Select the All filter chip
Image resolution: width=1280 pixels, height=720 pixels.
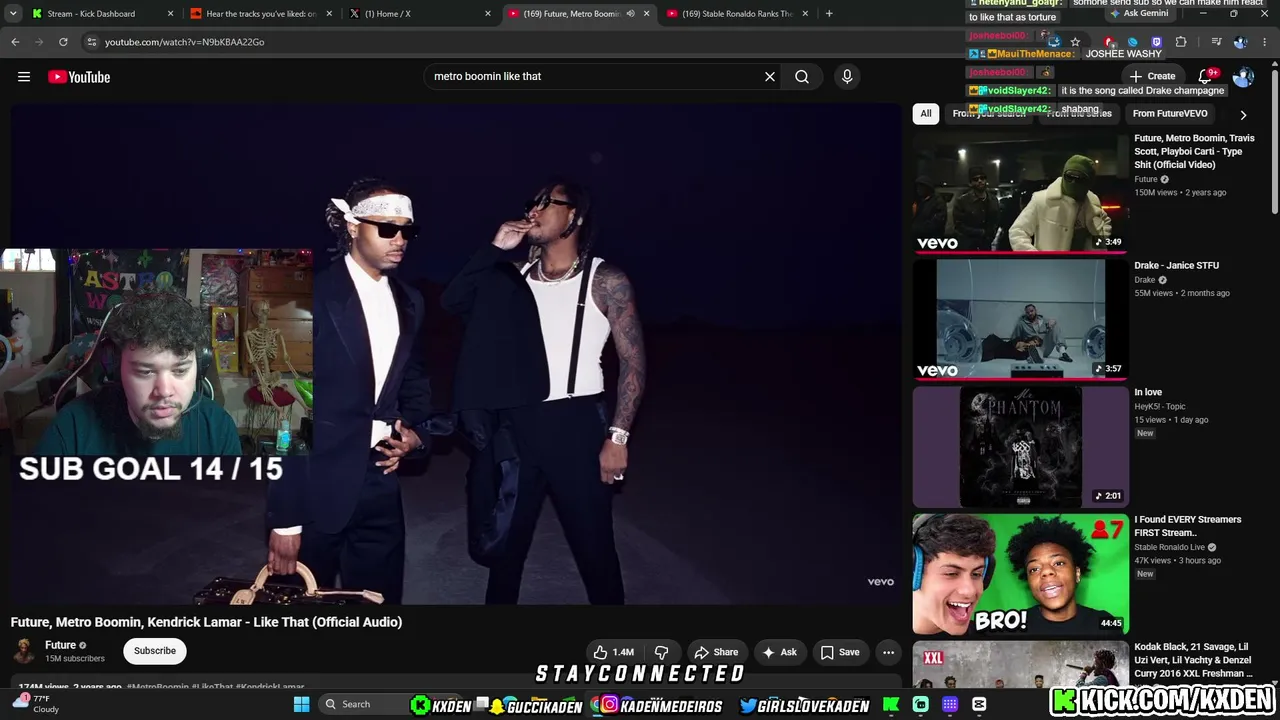pyautogui.click(x=926, y=114)
